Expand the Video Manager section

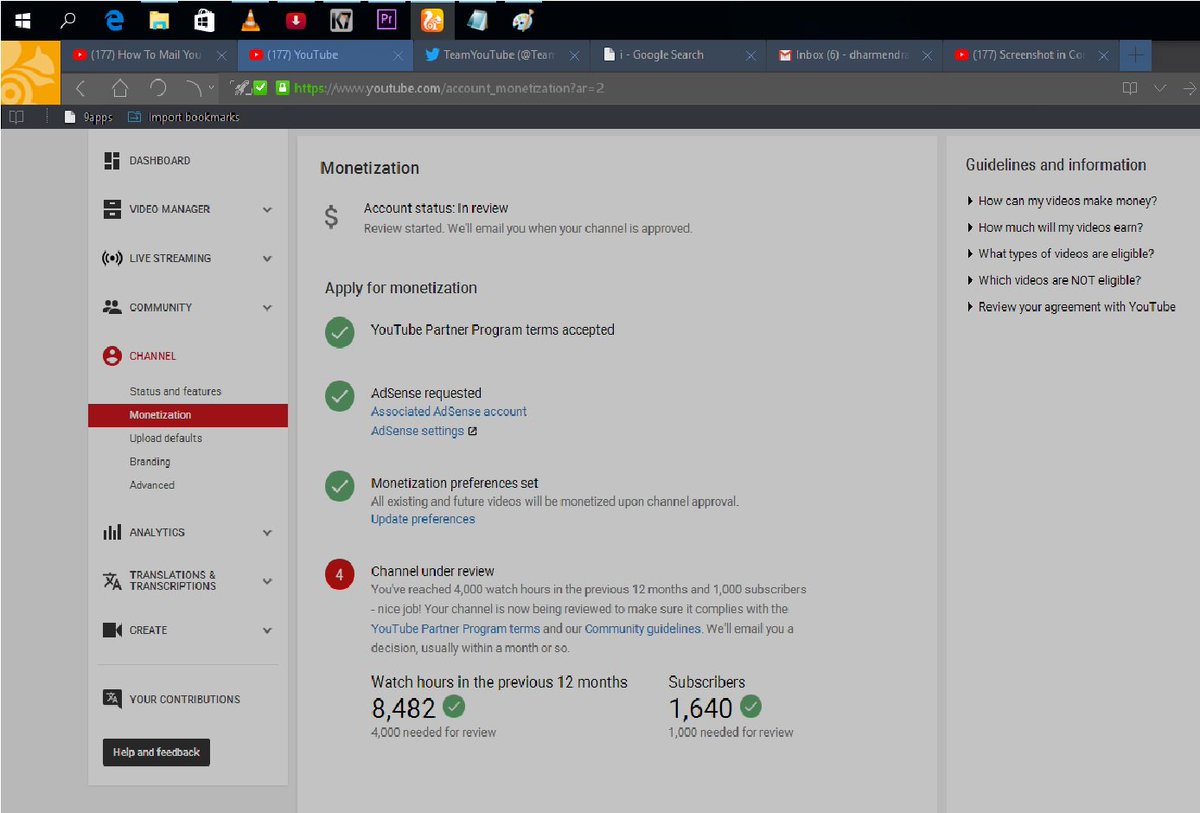click(267, 210)
